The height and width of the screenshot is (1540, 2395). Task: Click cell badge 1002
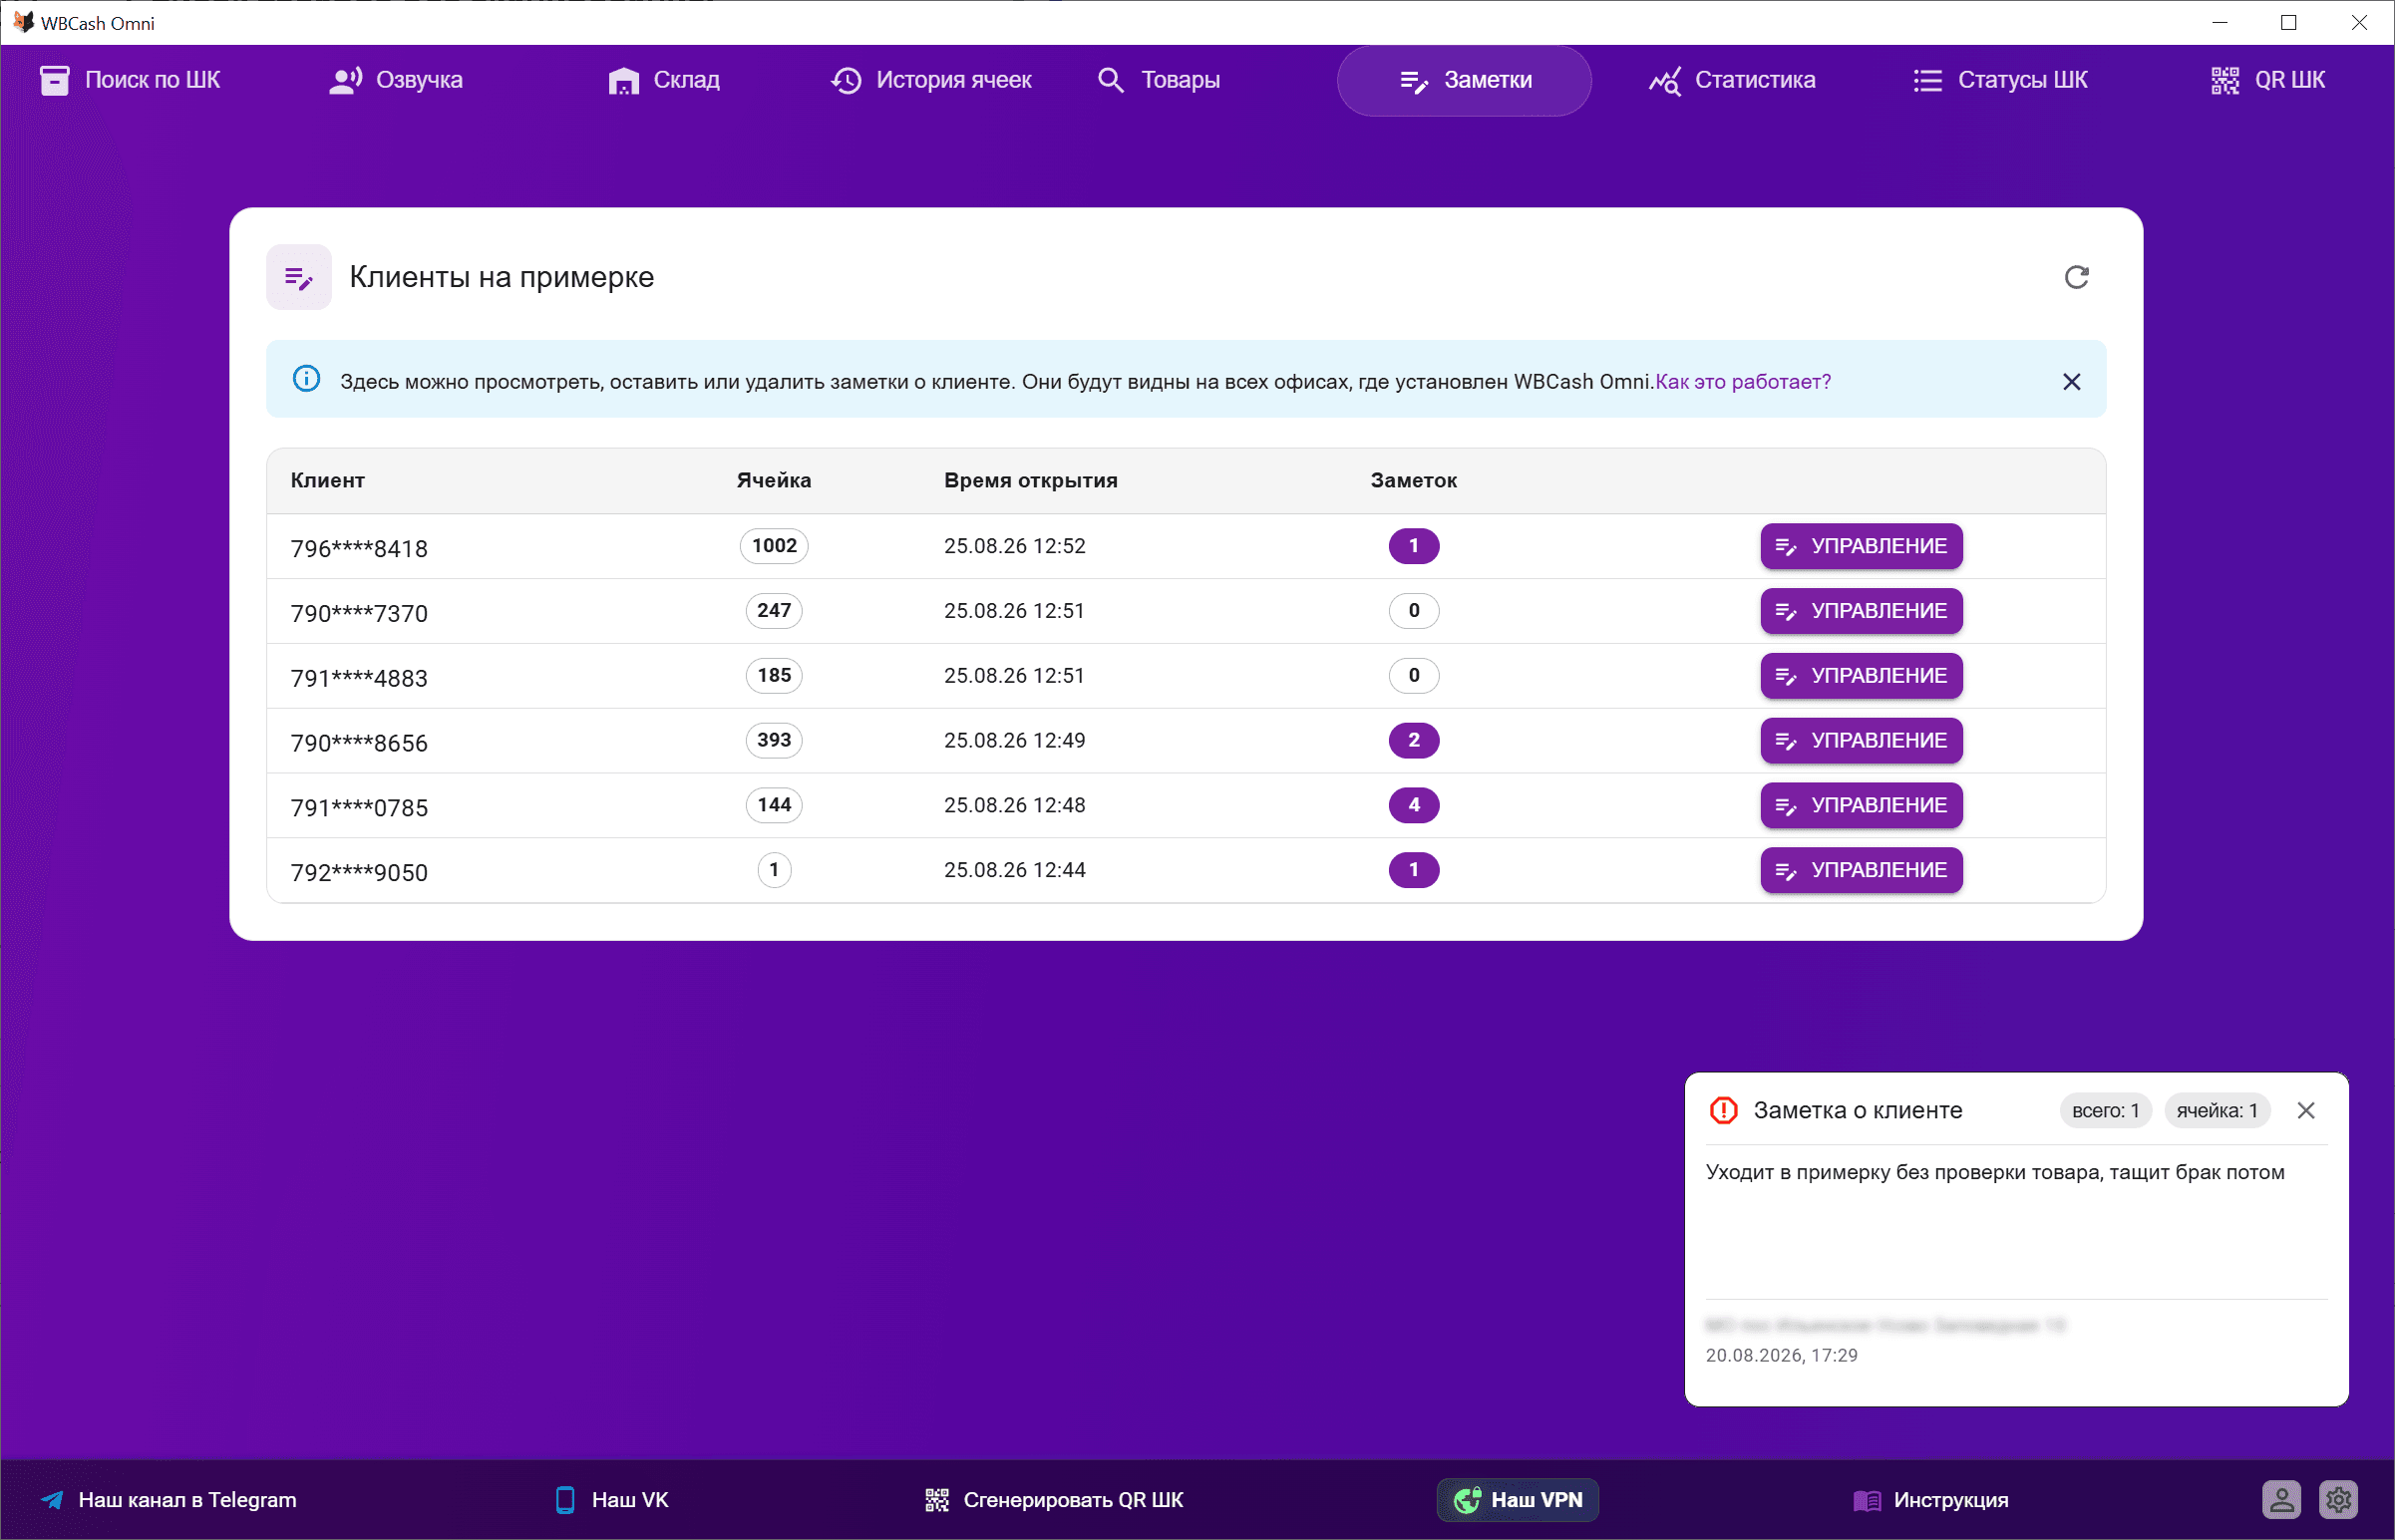(x=774, y=546)
